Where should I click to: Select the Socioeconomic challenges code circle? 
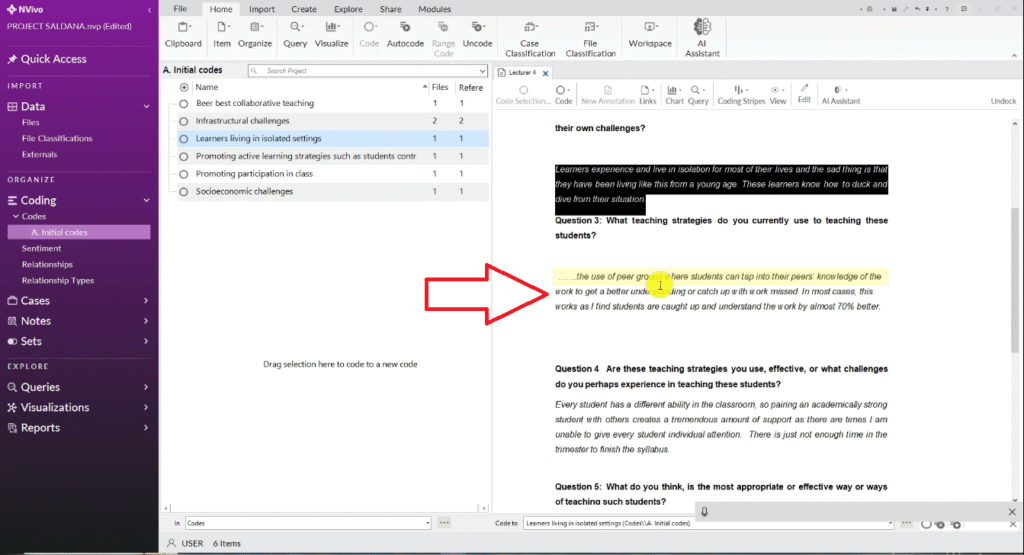pos(184,191)
